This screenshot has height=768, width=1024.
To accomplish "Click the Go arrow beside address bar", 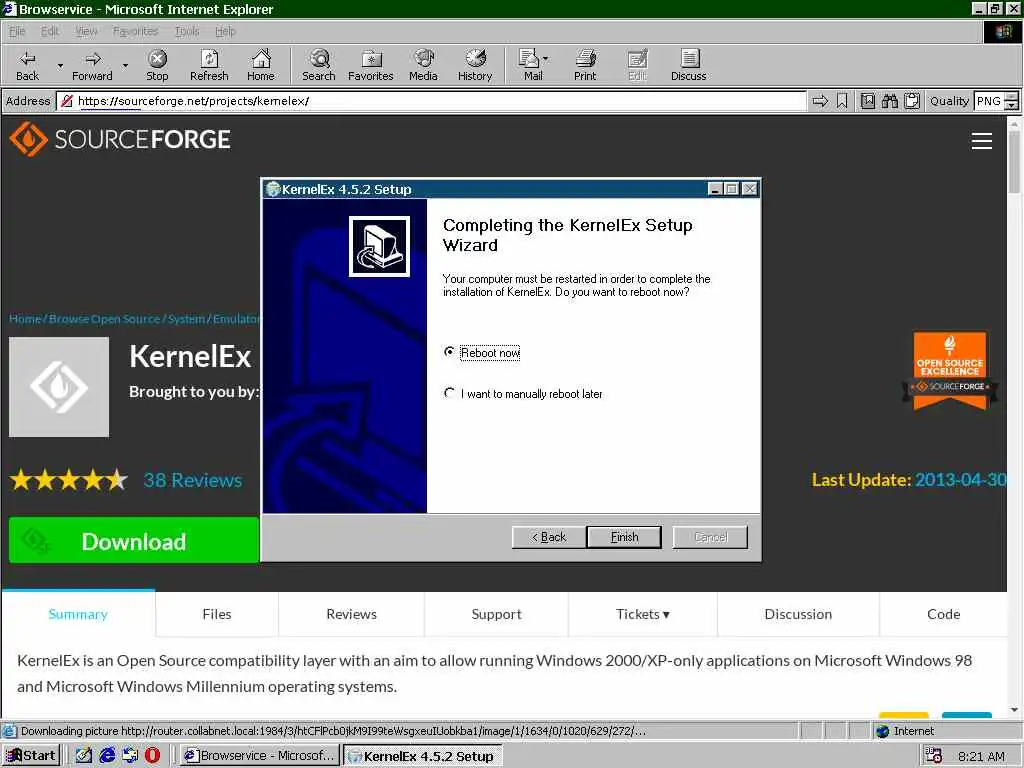I will [820, 101].
